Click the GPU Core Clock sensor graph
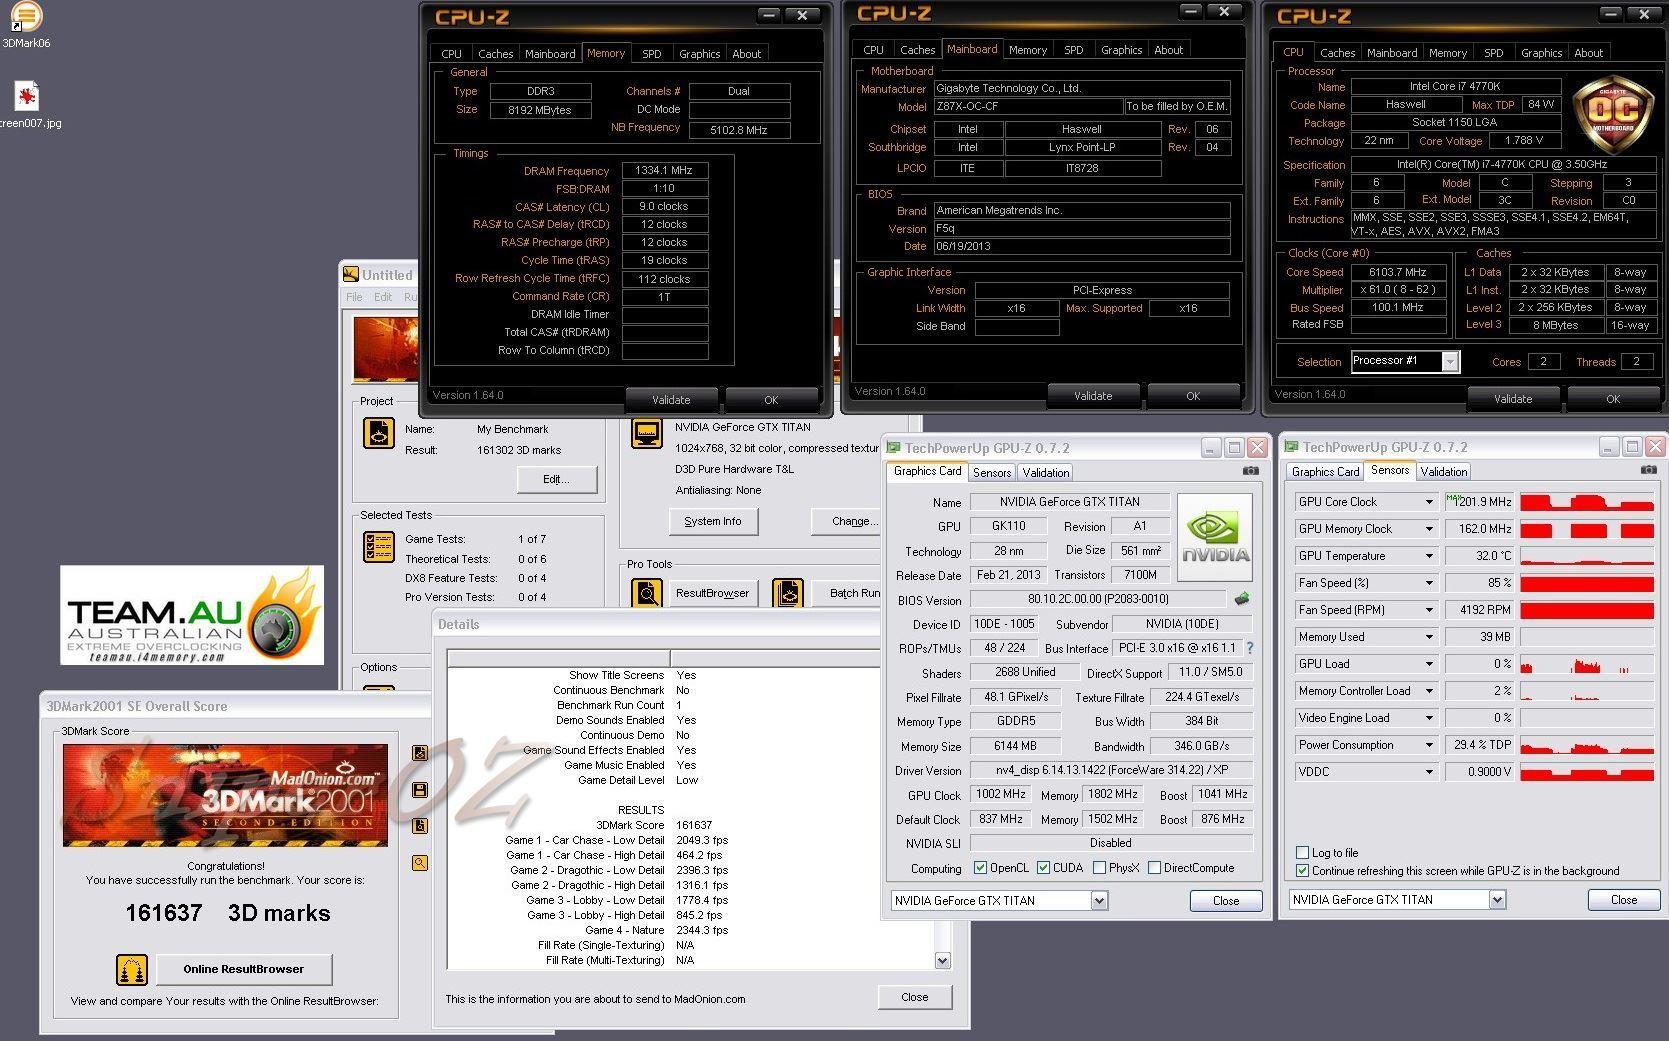 (x=1587, y=502)
